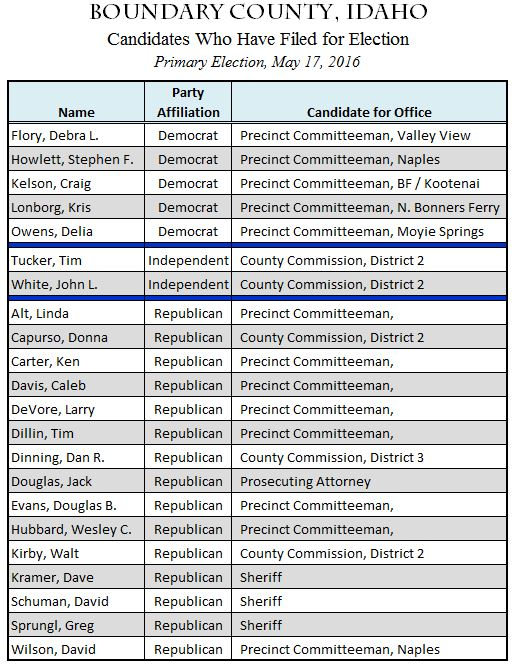Click Kramer, Dave's Sheriff office cell
The image size is (514, 668).
(369, 577)
